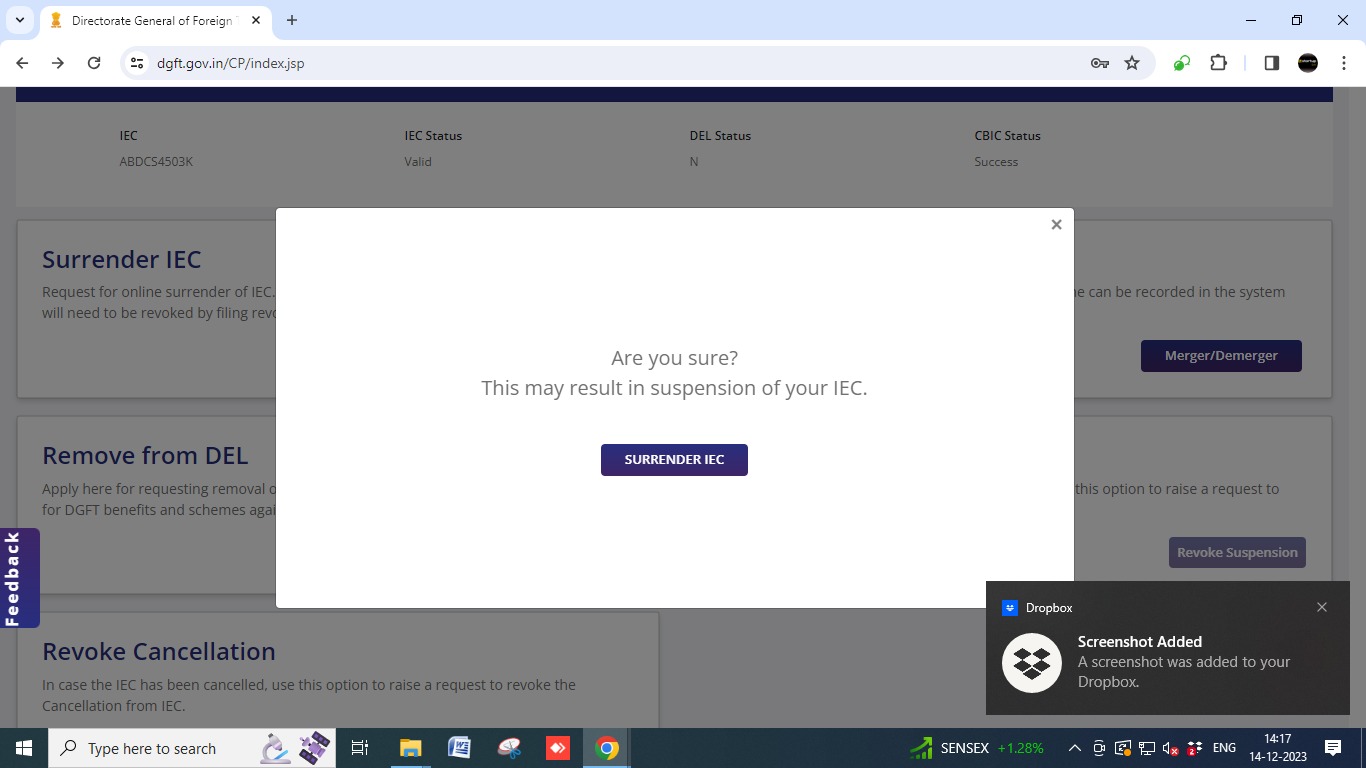1366x768 pixels.
Task: Close the confirmation dialog with the X
Action: point(1056,225)
